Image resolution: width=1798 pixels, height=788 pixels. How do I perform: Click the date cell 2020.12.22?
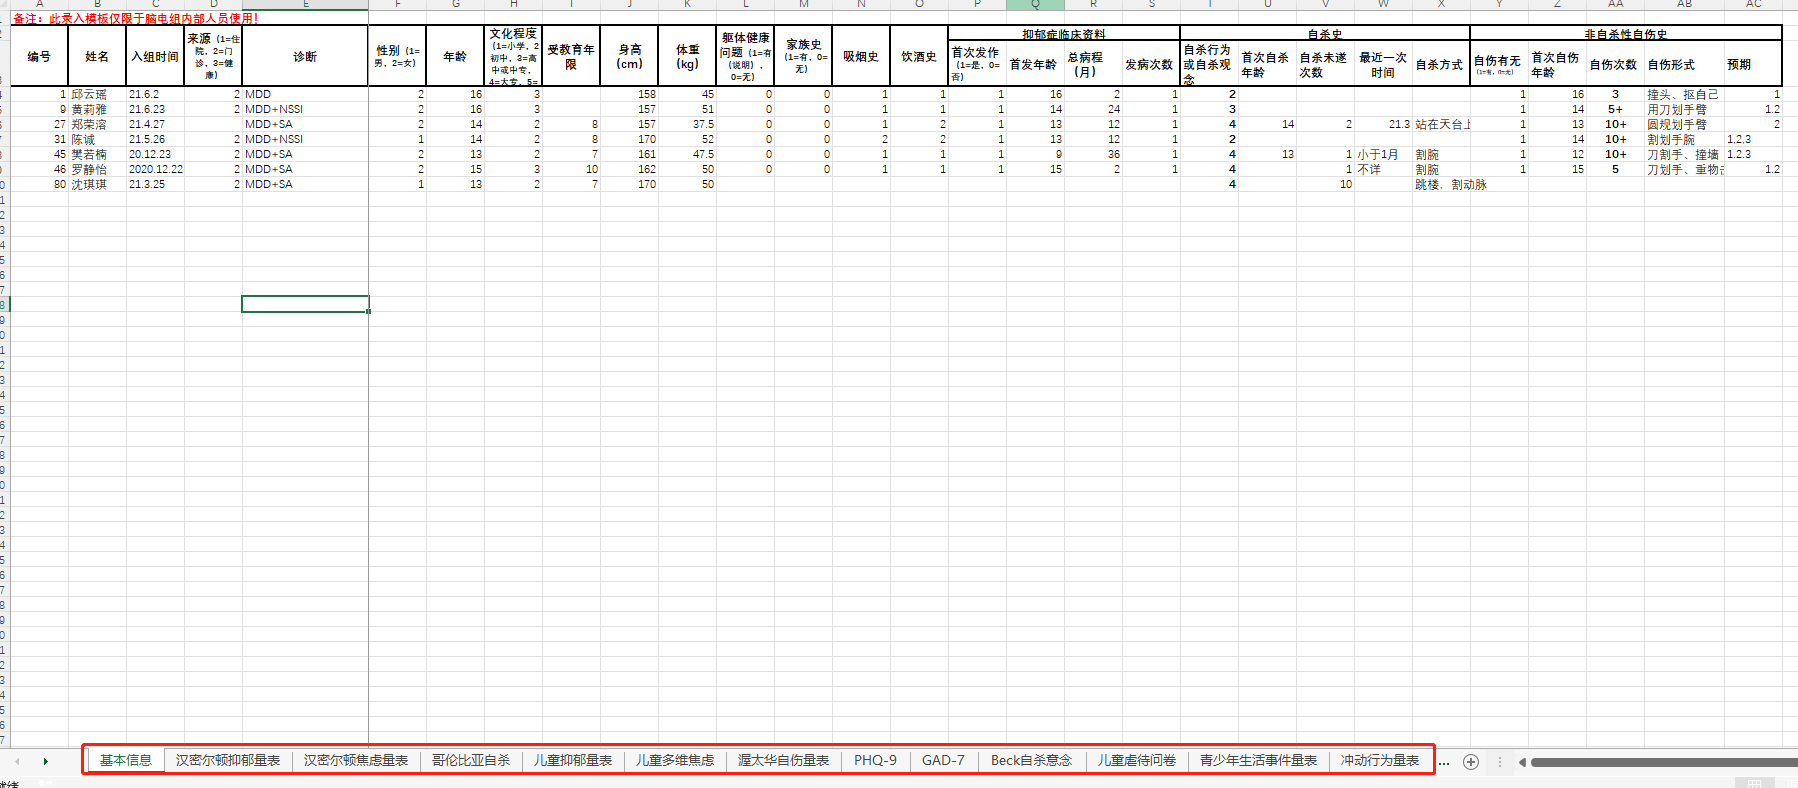(155, 169)
